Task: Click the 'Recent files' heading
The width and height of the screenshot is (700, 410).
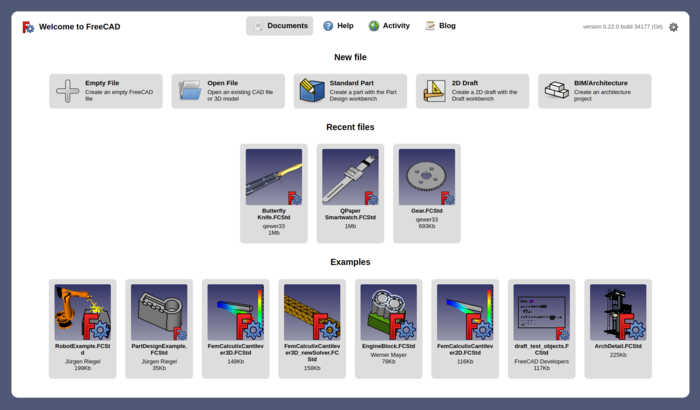Action: (x=350, y=127)
